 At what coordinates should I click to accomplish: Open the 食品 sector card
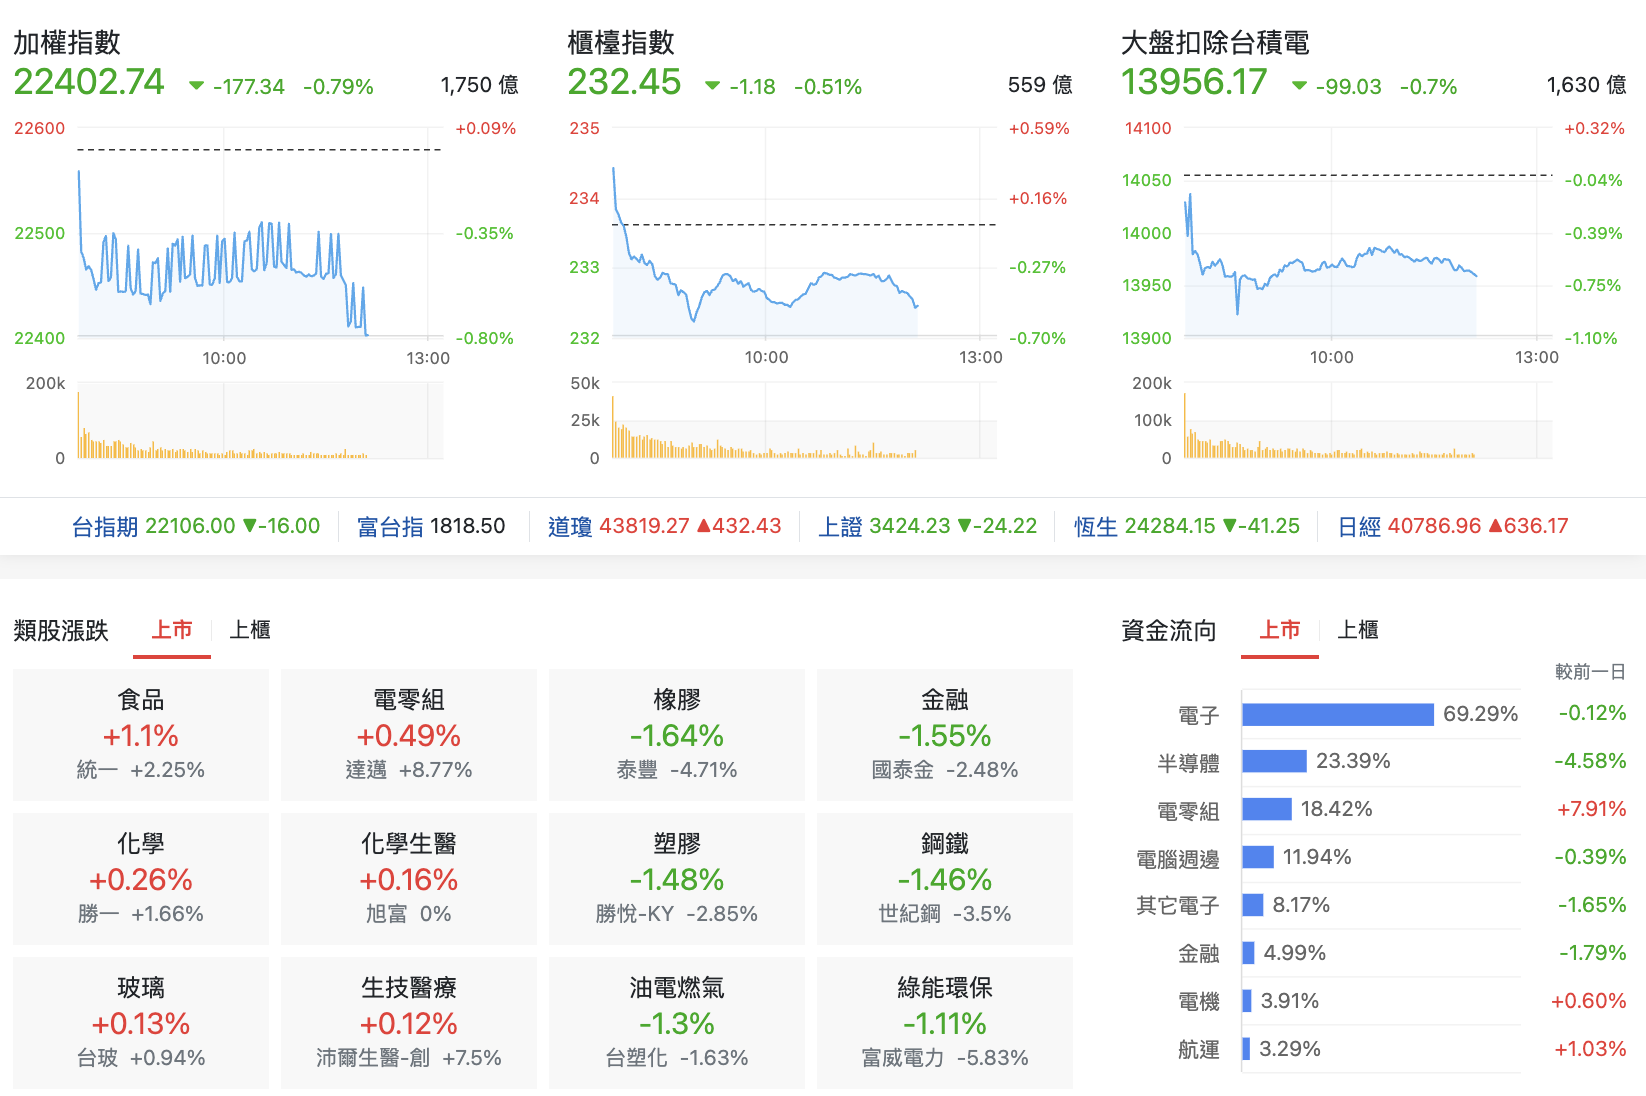[141, 735]
